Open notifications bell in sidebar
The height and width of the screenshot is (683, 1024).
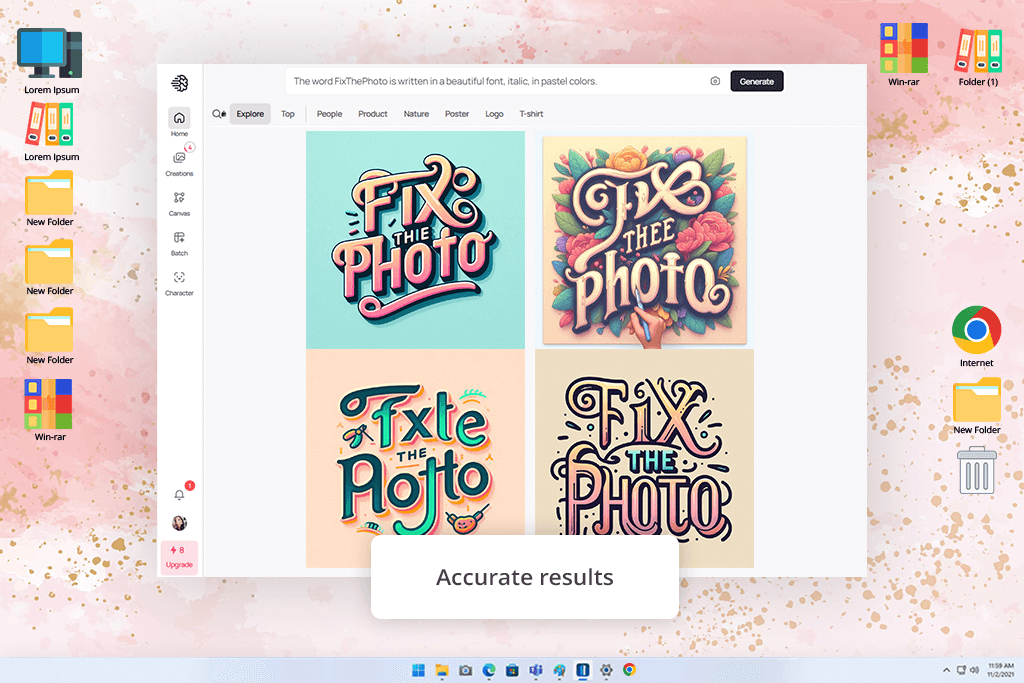(x=180, y=495)
